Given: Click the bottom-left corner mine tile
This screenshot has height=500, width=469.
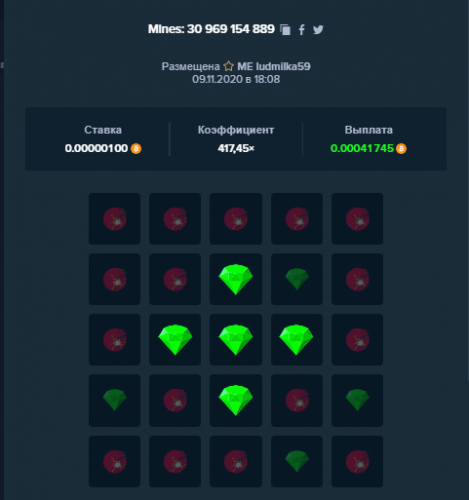Looking at the screenshot, I should (x=114, y=461).
